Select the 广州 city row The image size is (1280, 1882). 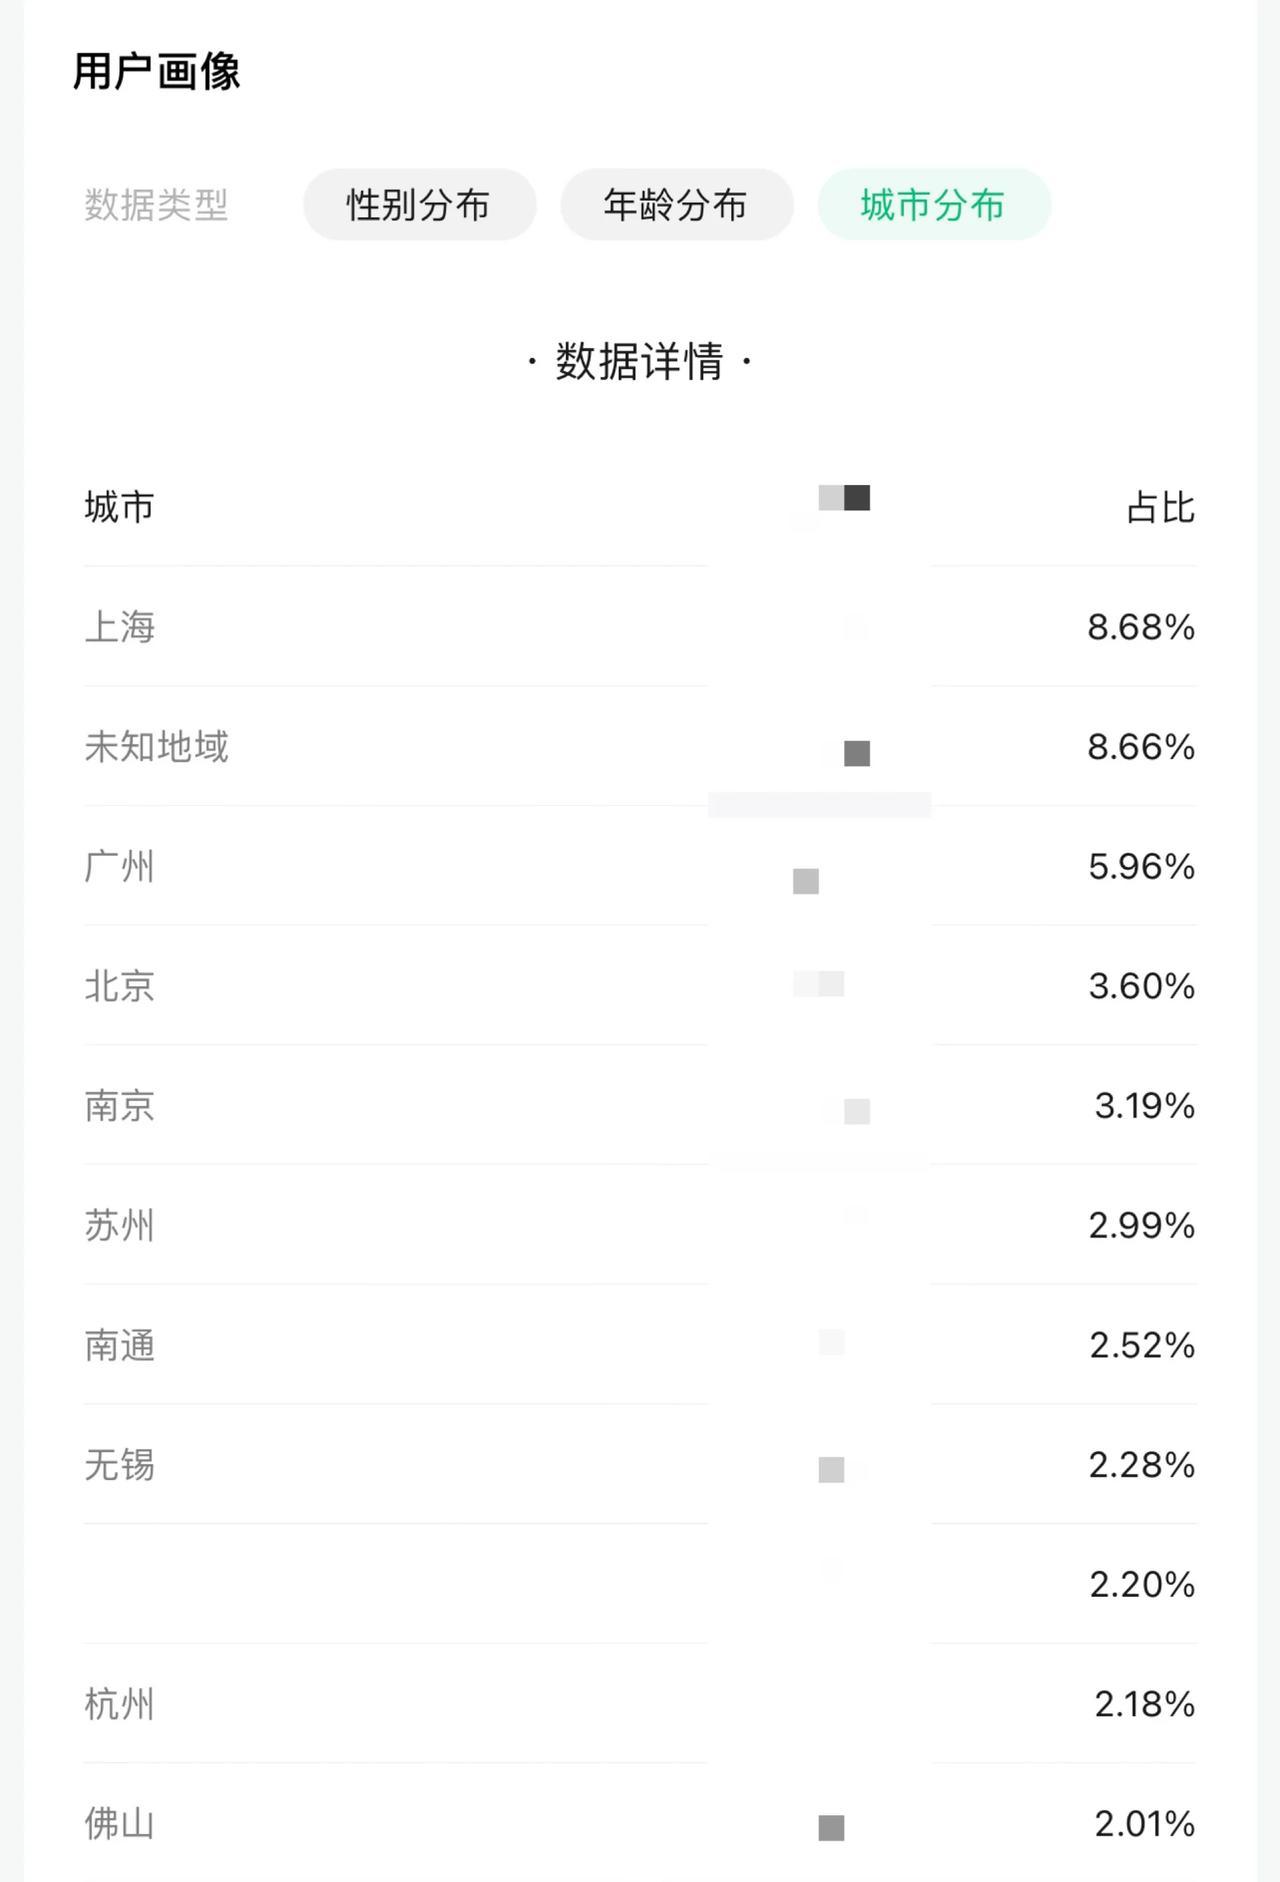(x=640, y=866)
